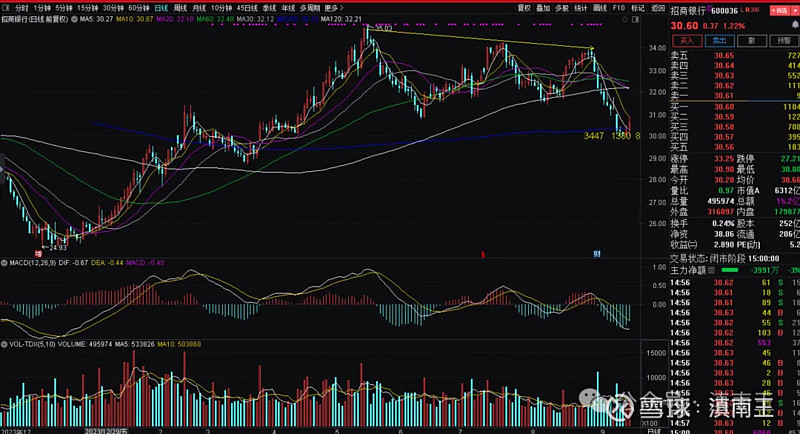
Task: Click the 最高 value 30.90
Action: point(724,169)
